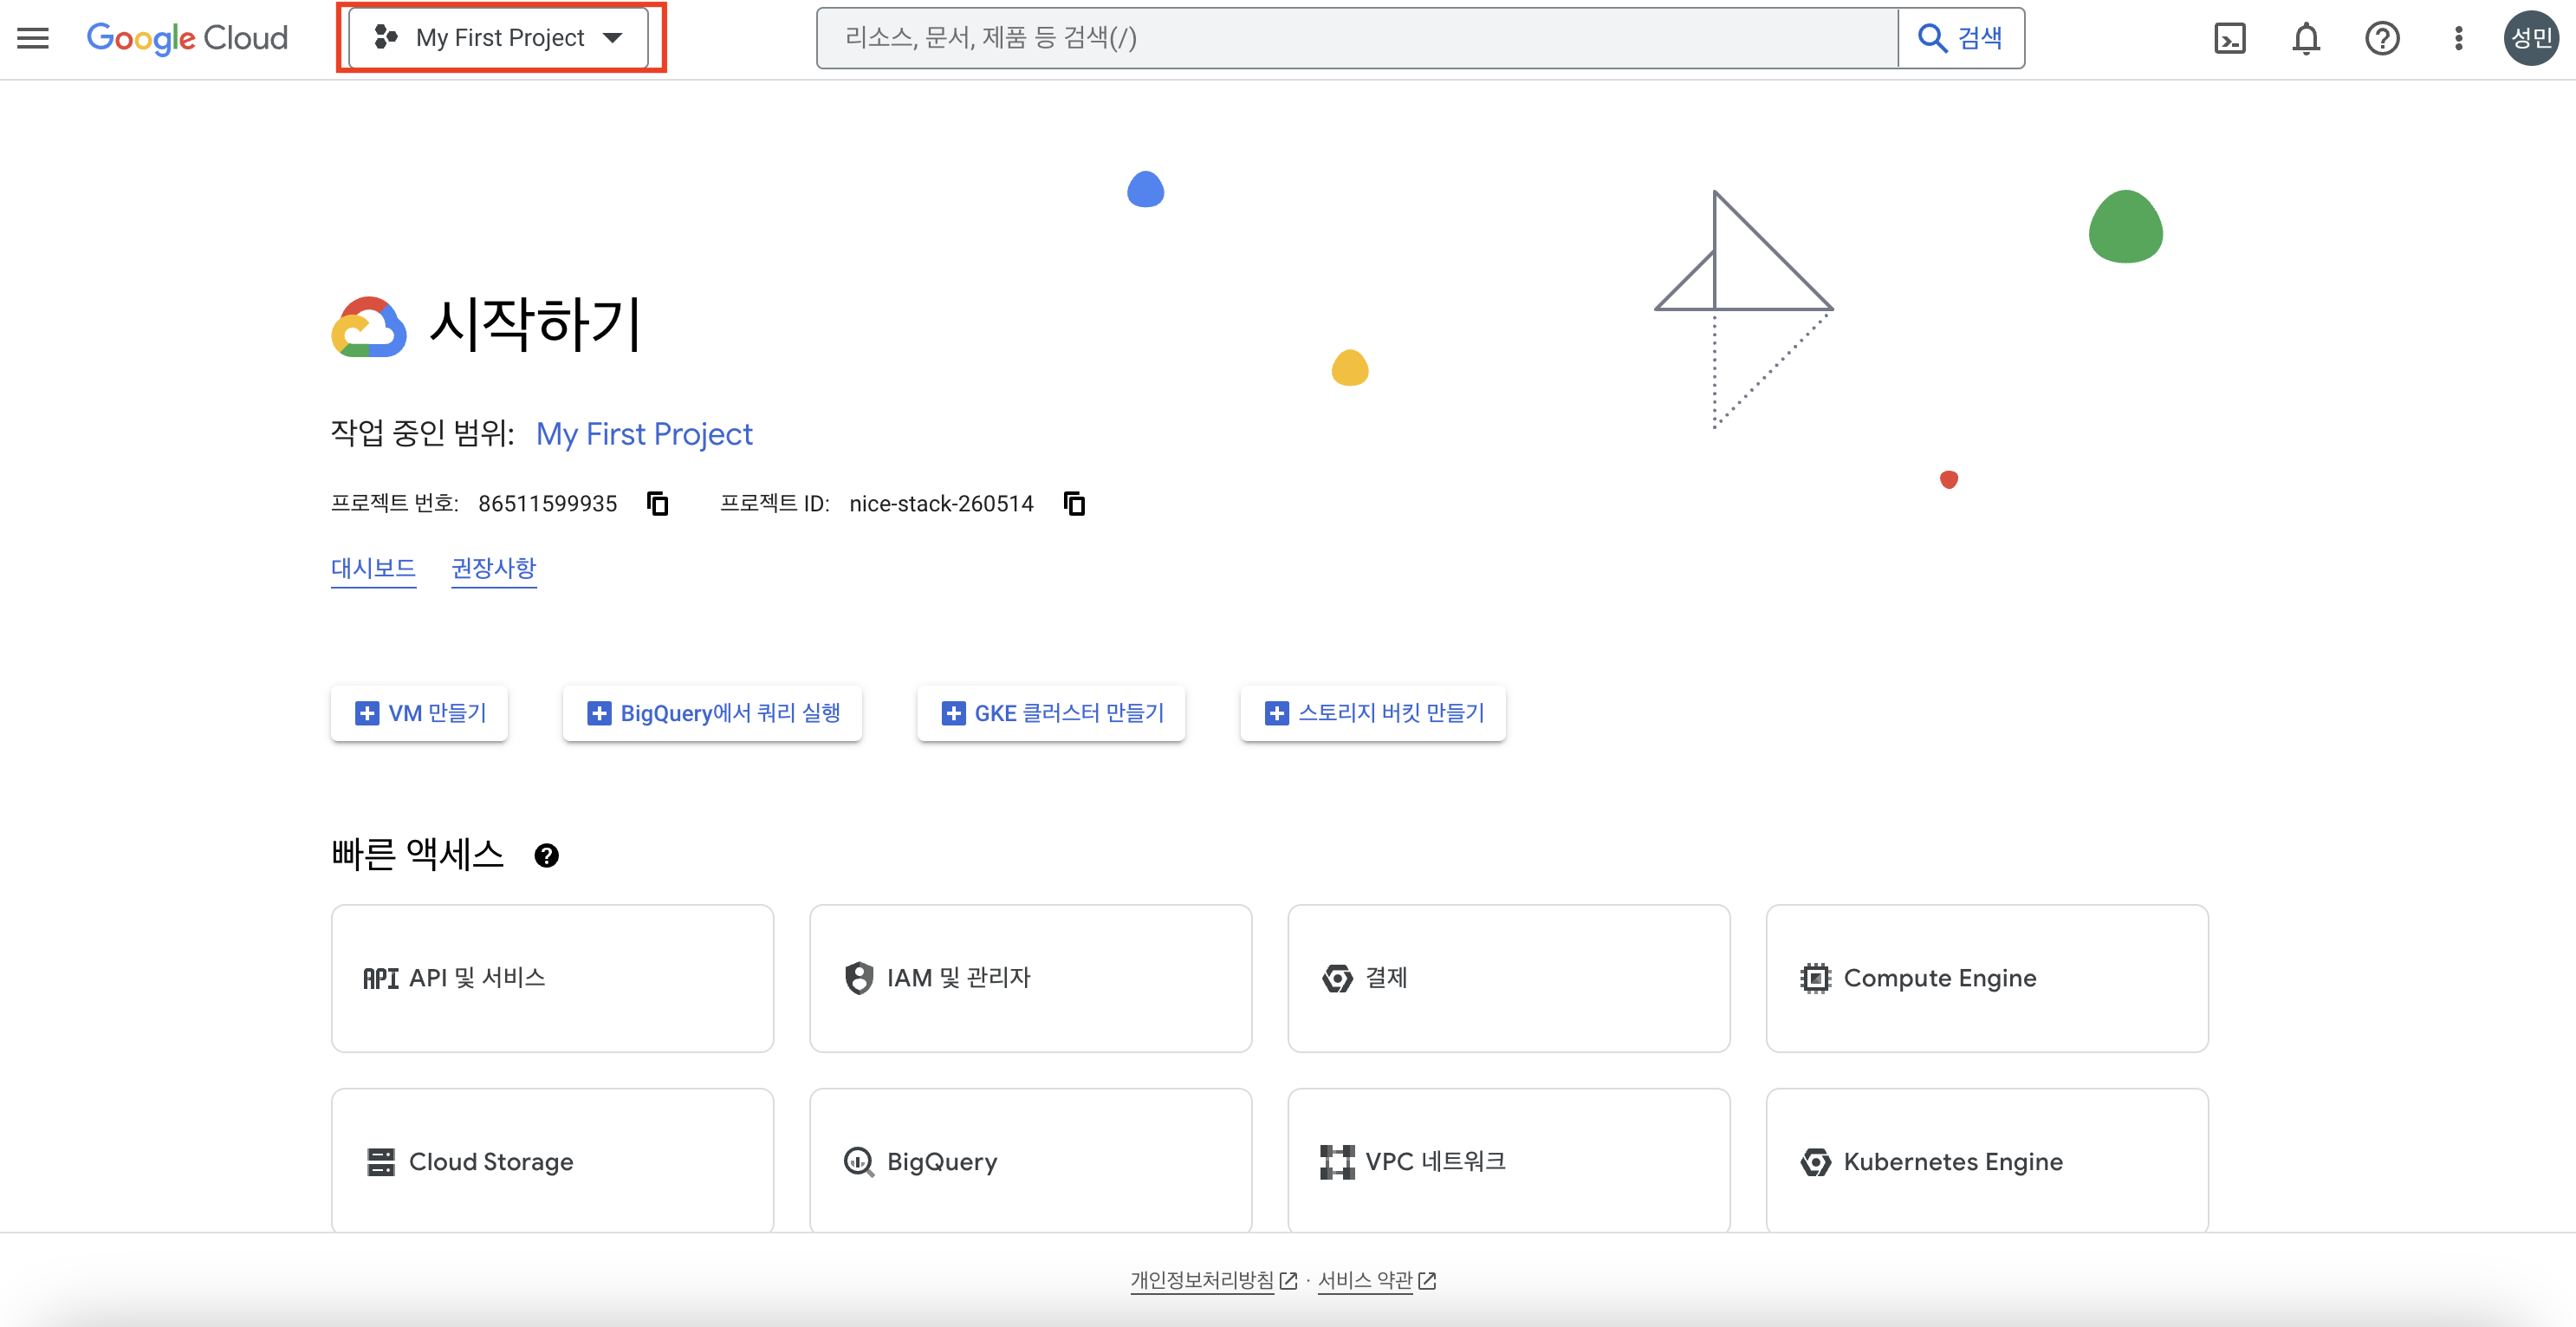Image resolution: width=2576 pixels, height=1327 pixels.
Task: Open the VPC 네트워크 card
Action: [x=1508, y=1161]
